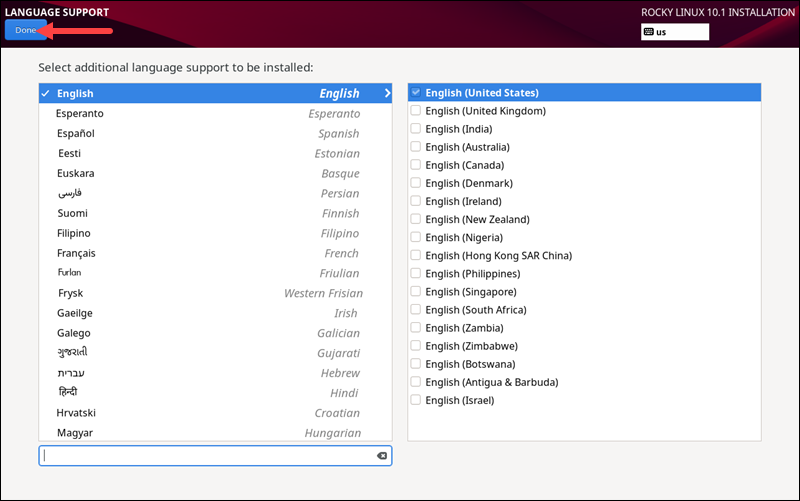The height and width of the screenshot is (501, 800).
Task: Tick the English (Australia) checkbox
Action: [x=416, y=147]
